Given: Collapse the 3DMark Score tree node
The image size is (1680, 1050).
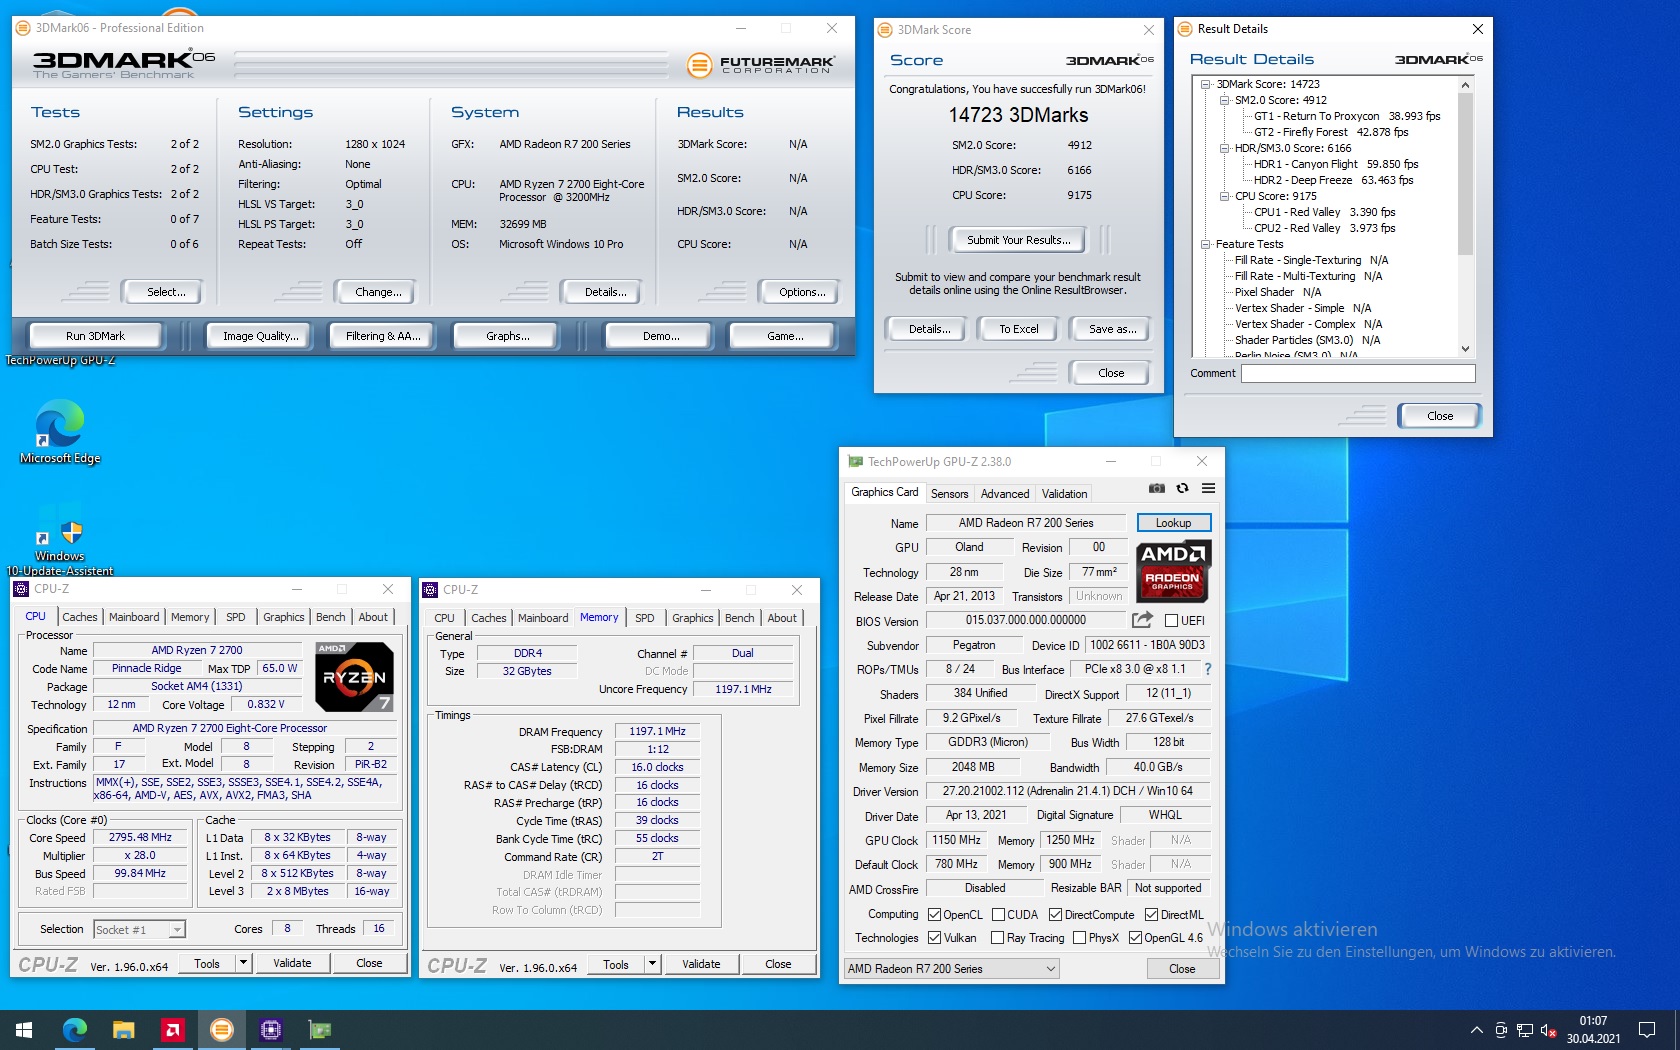Looking at the screenshot, I should pos(1206,84).
